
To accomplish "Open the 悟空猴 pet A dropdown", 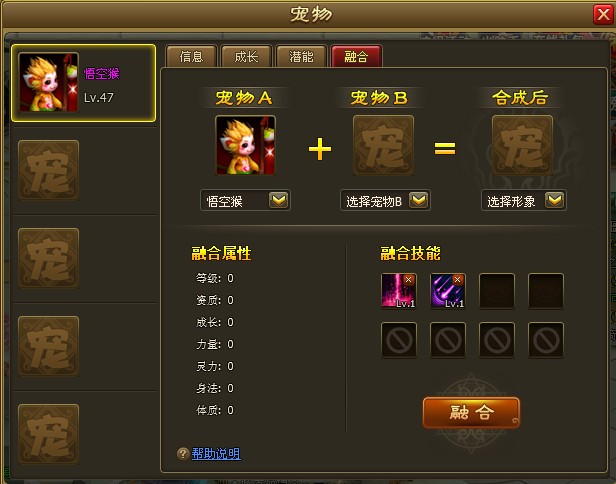I will point(279,200).
